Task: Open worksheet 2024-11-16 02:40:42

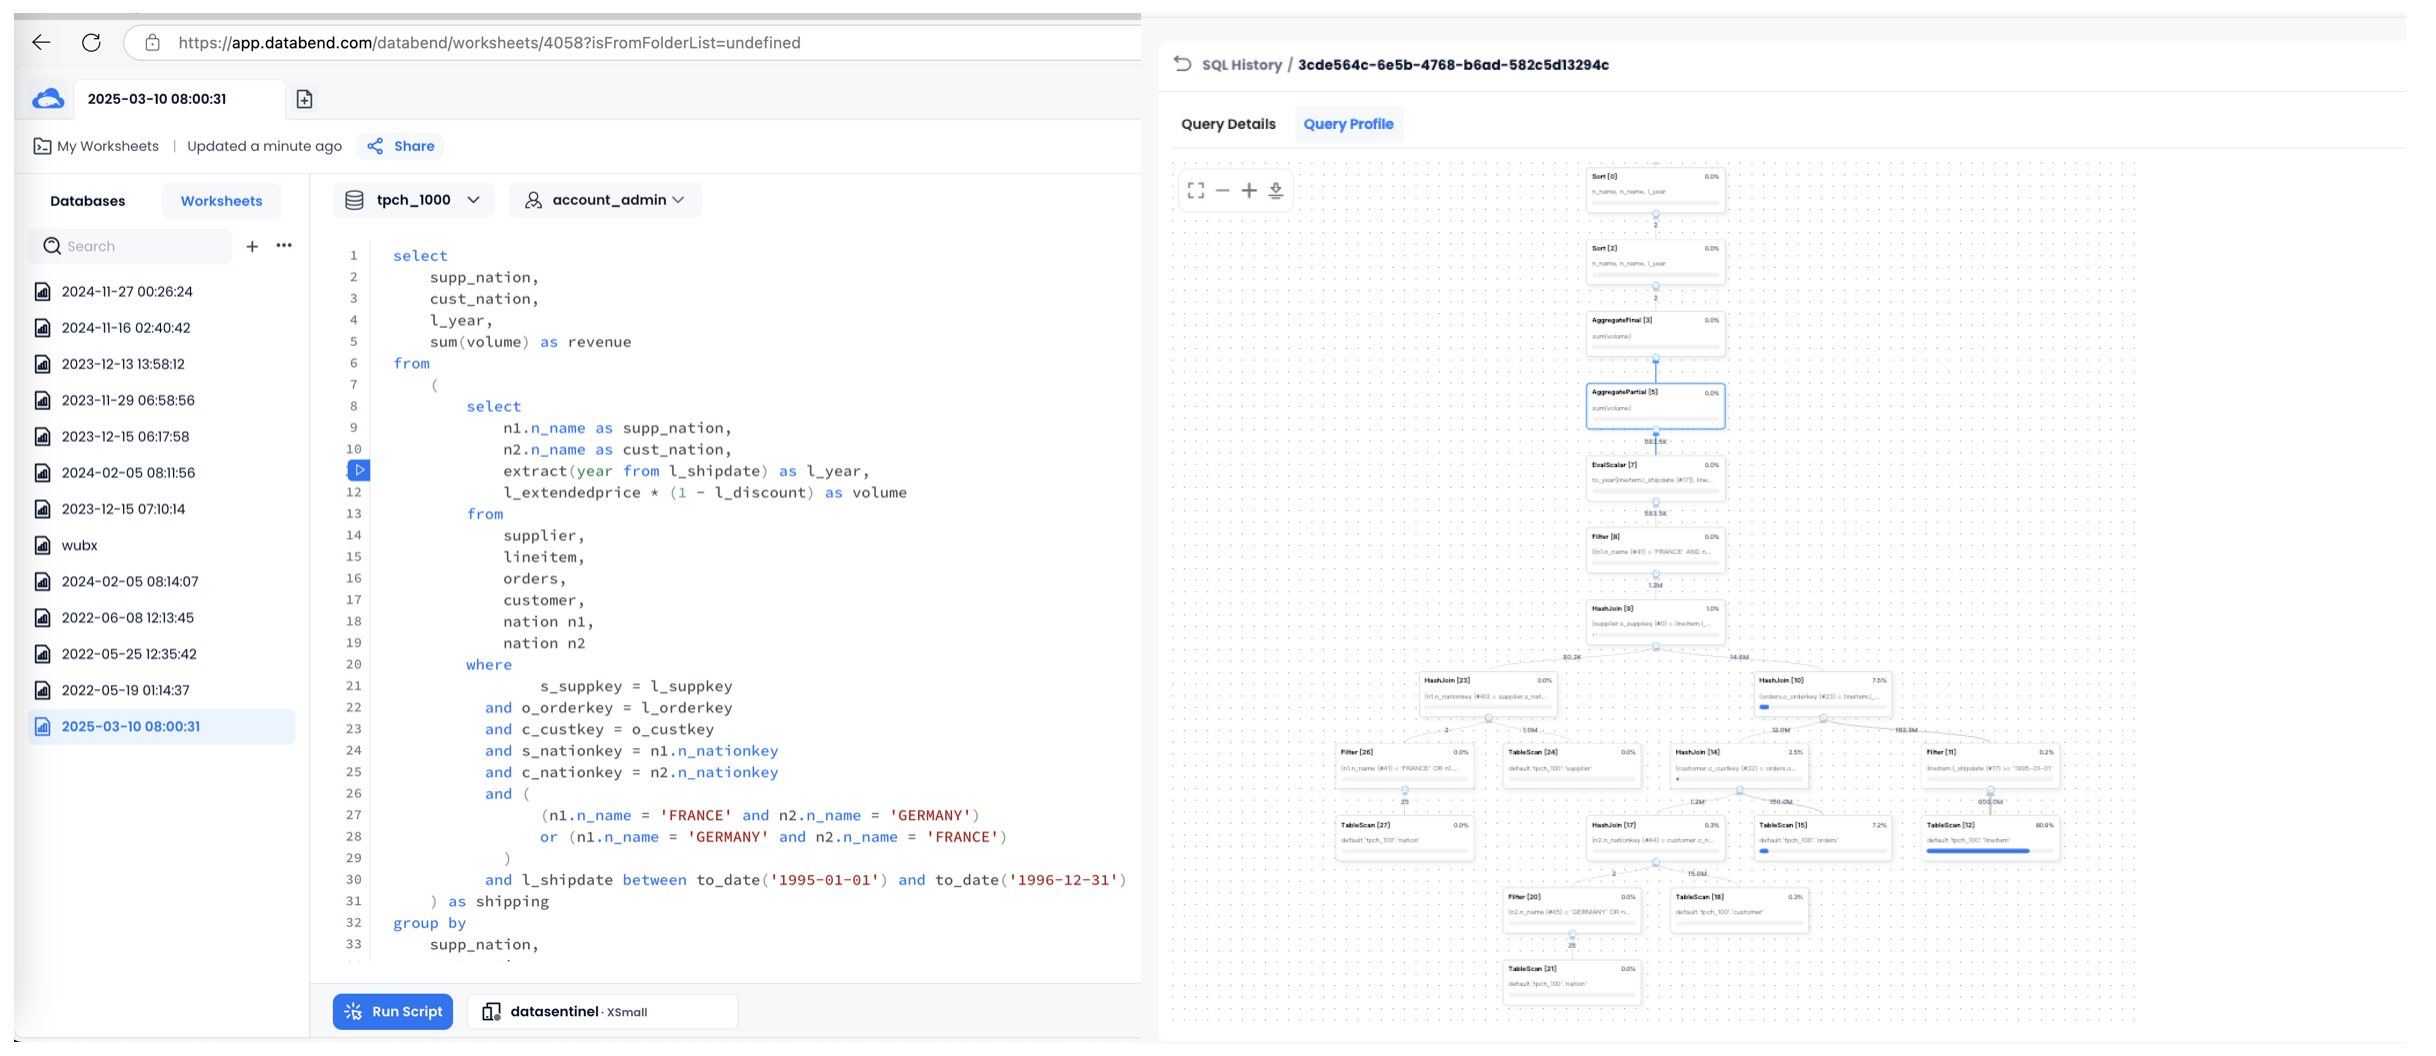Action: pyautogui.click(x=162, y=328)
